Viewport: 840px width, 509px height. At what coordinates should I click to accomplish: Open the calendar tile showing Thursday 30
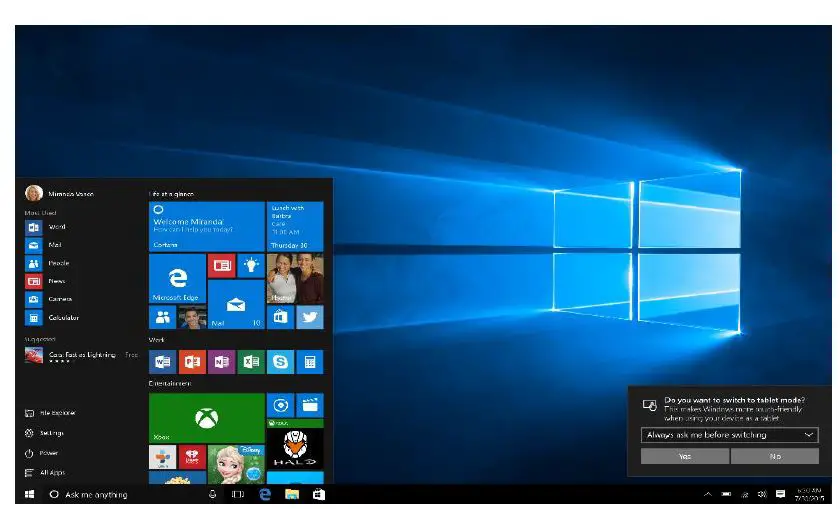point(295,226)
